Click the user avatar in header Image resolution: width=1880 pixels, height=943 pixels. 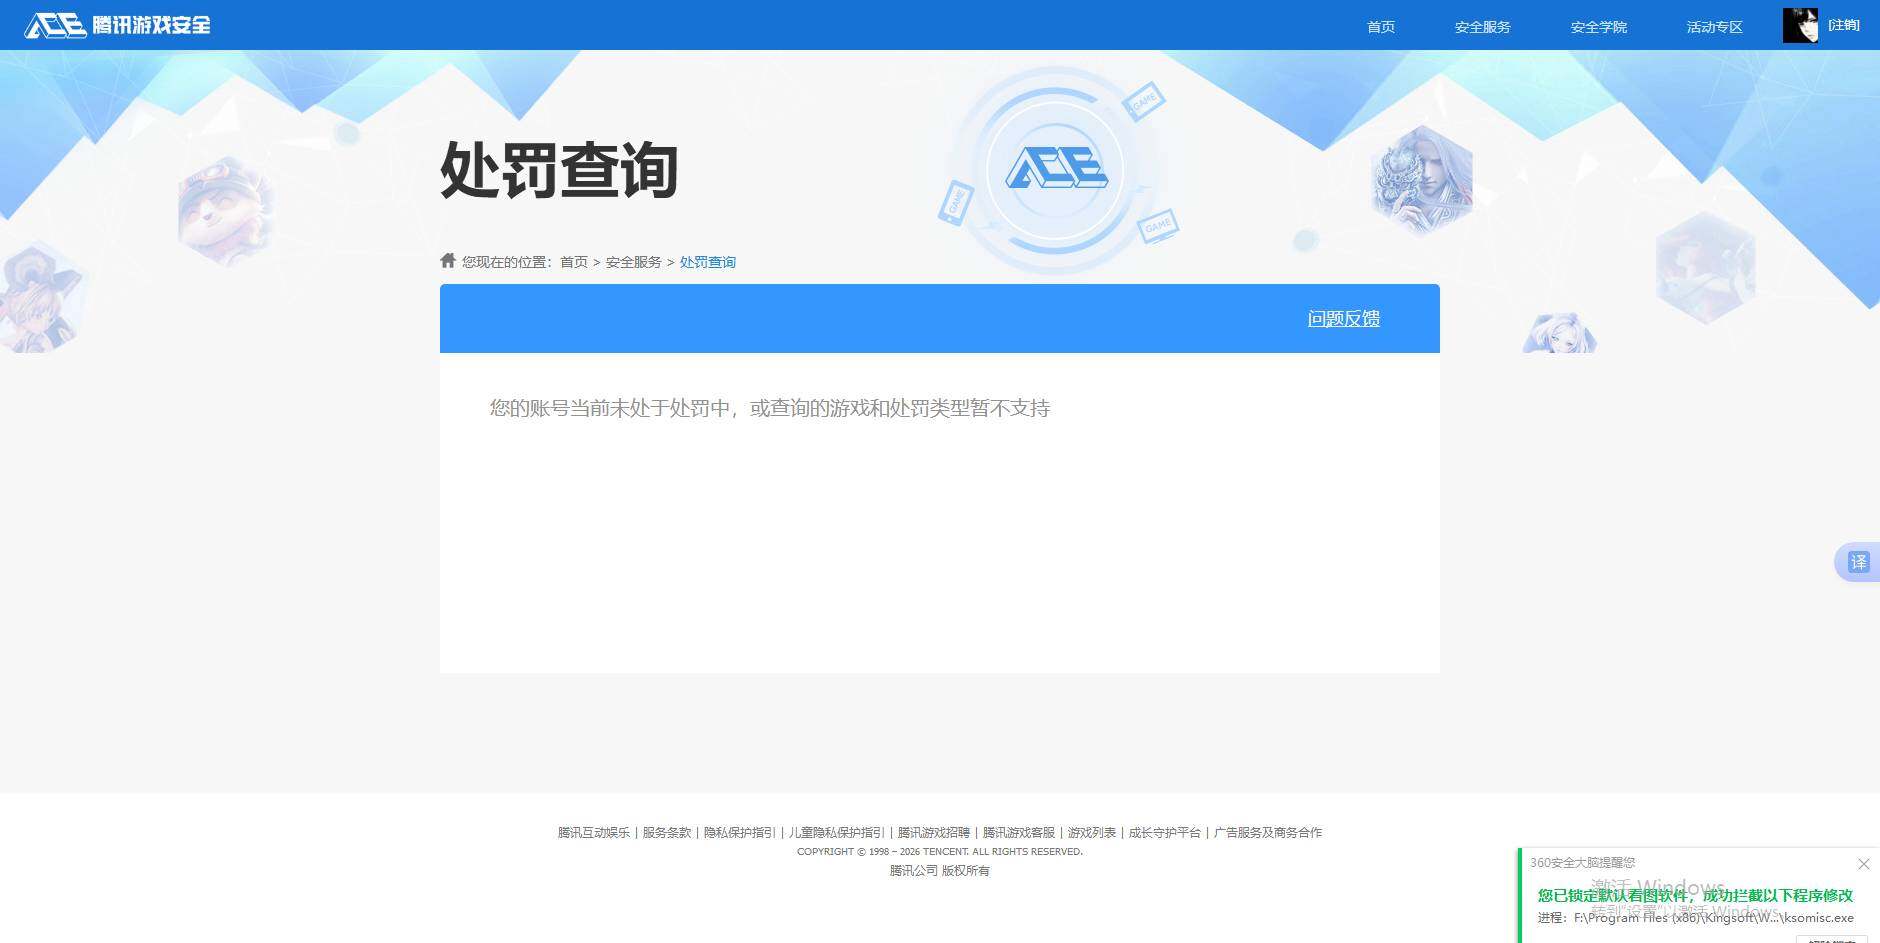(1800, 25)
